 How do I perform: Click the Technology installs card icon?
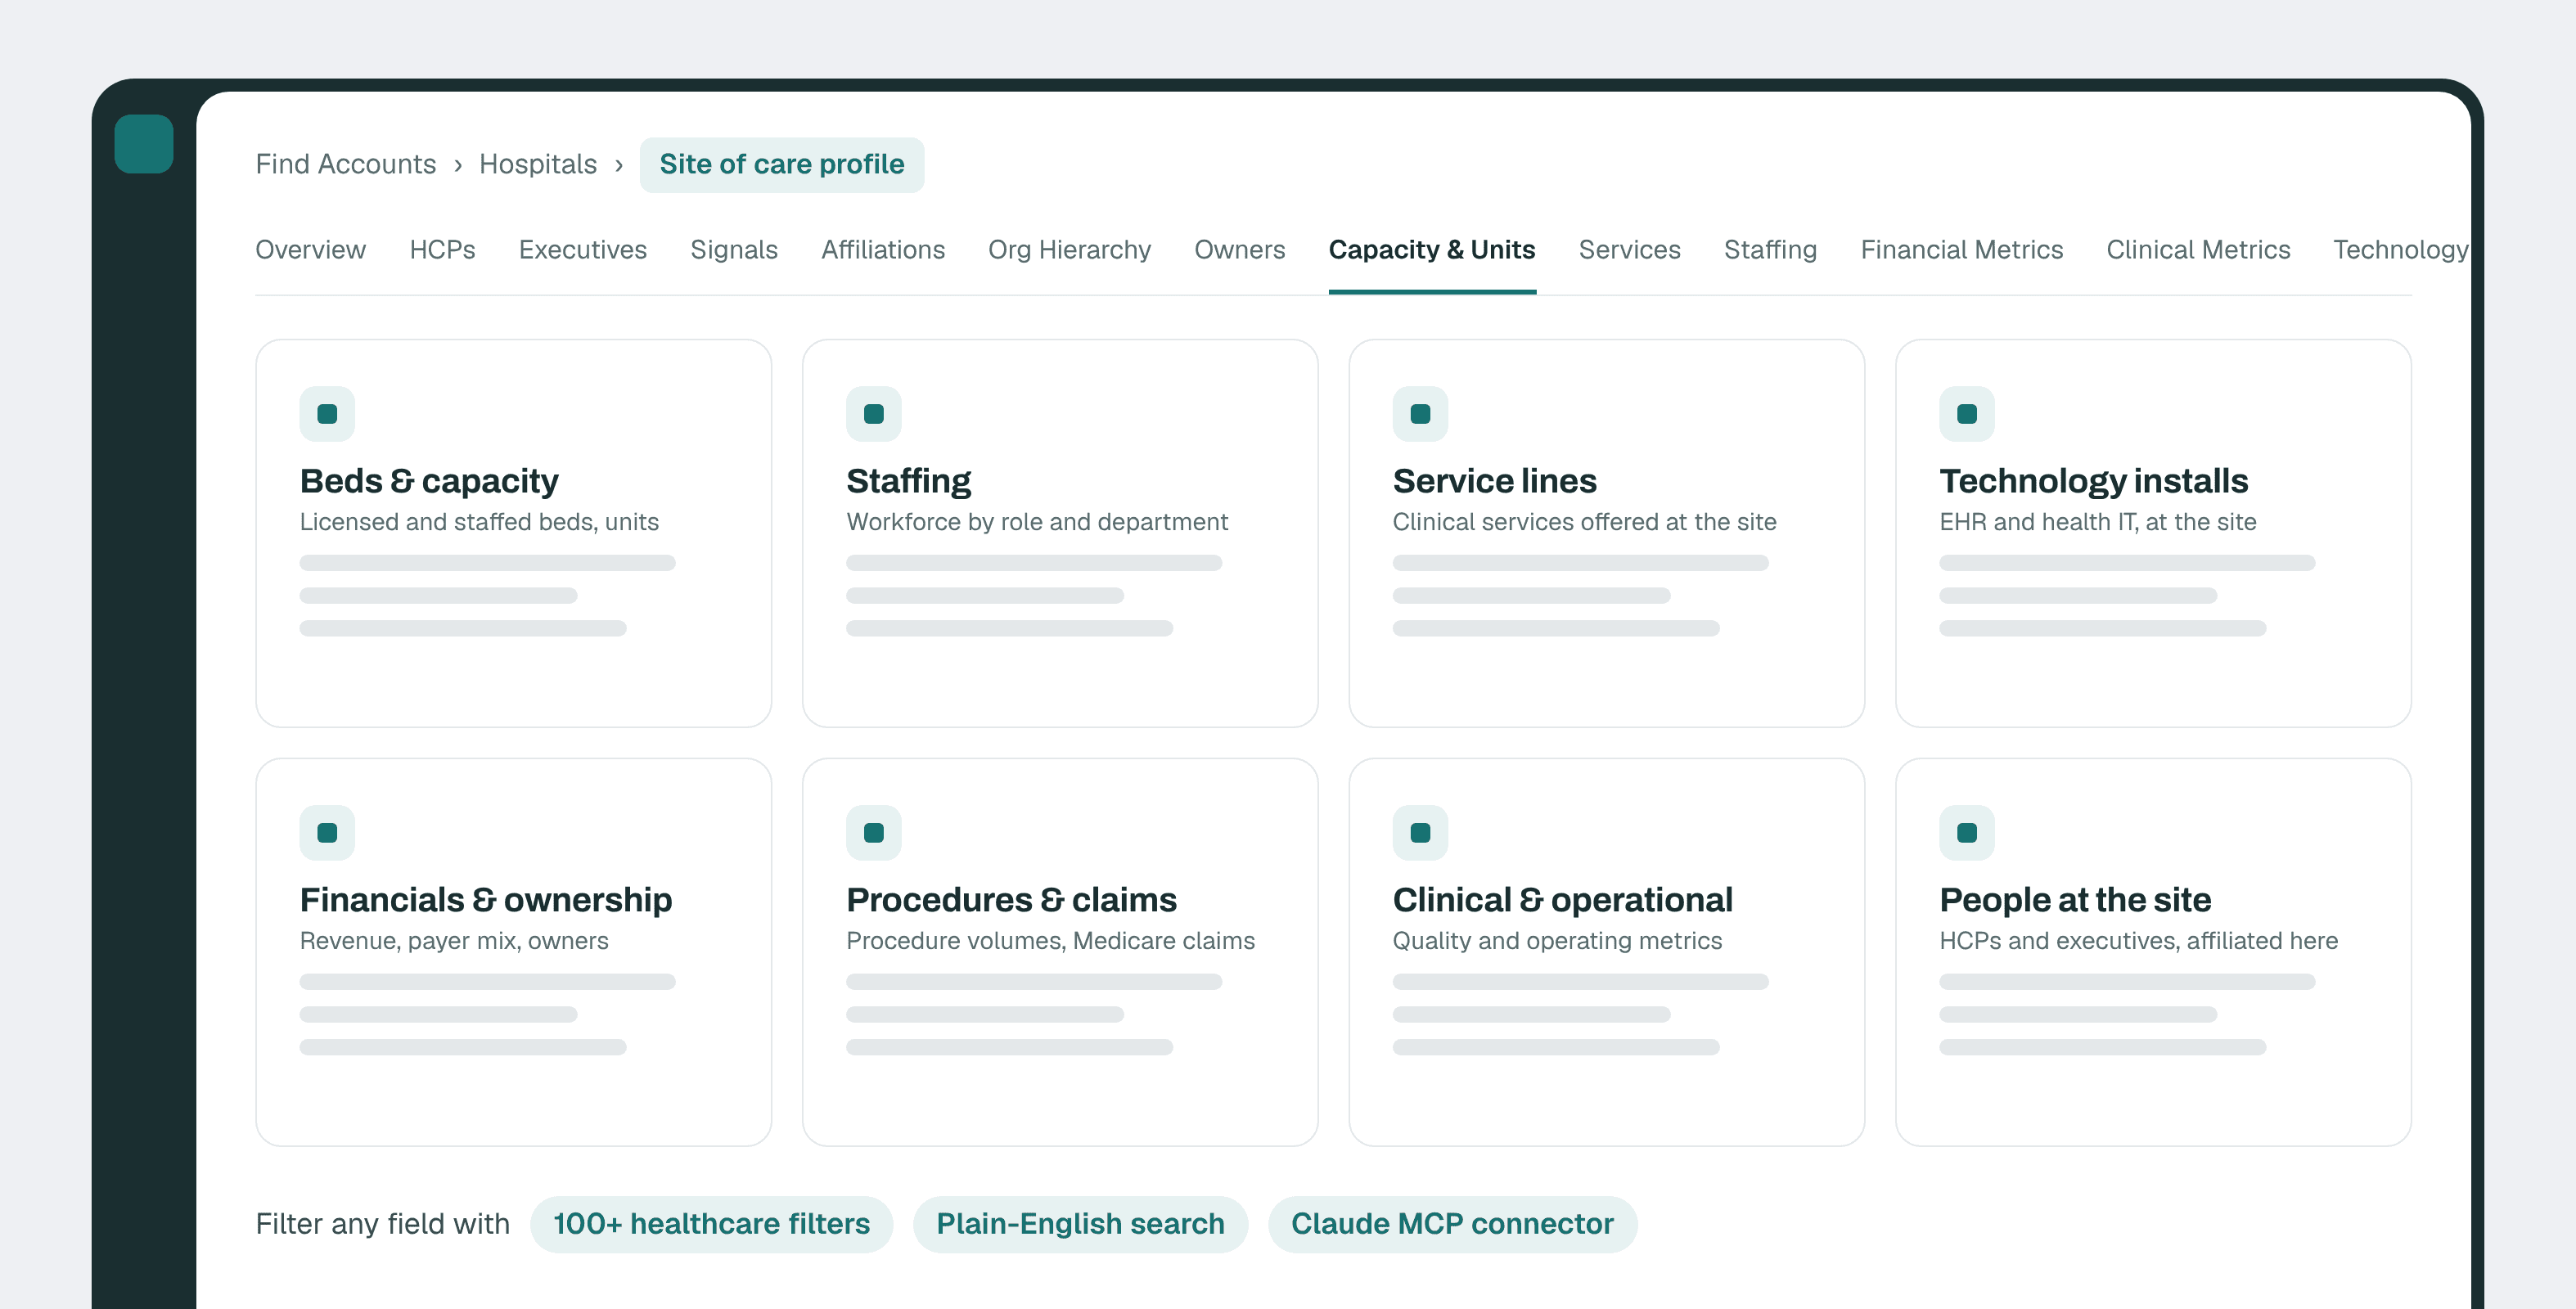(1967, 414)
